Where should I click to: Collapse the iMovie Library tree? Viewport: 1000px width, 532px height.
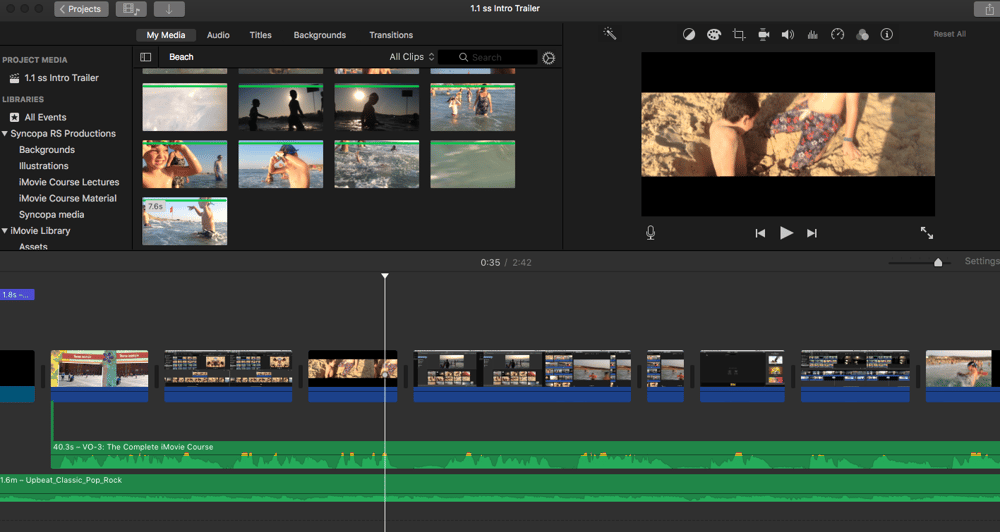click(x=5, y=230)
